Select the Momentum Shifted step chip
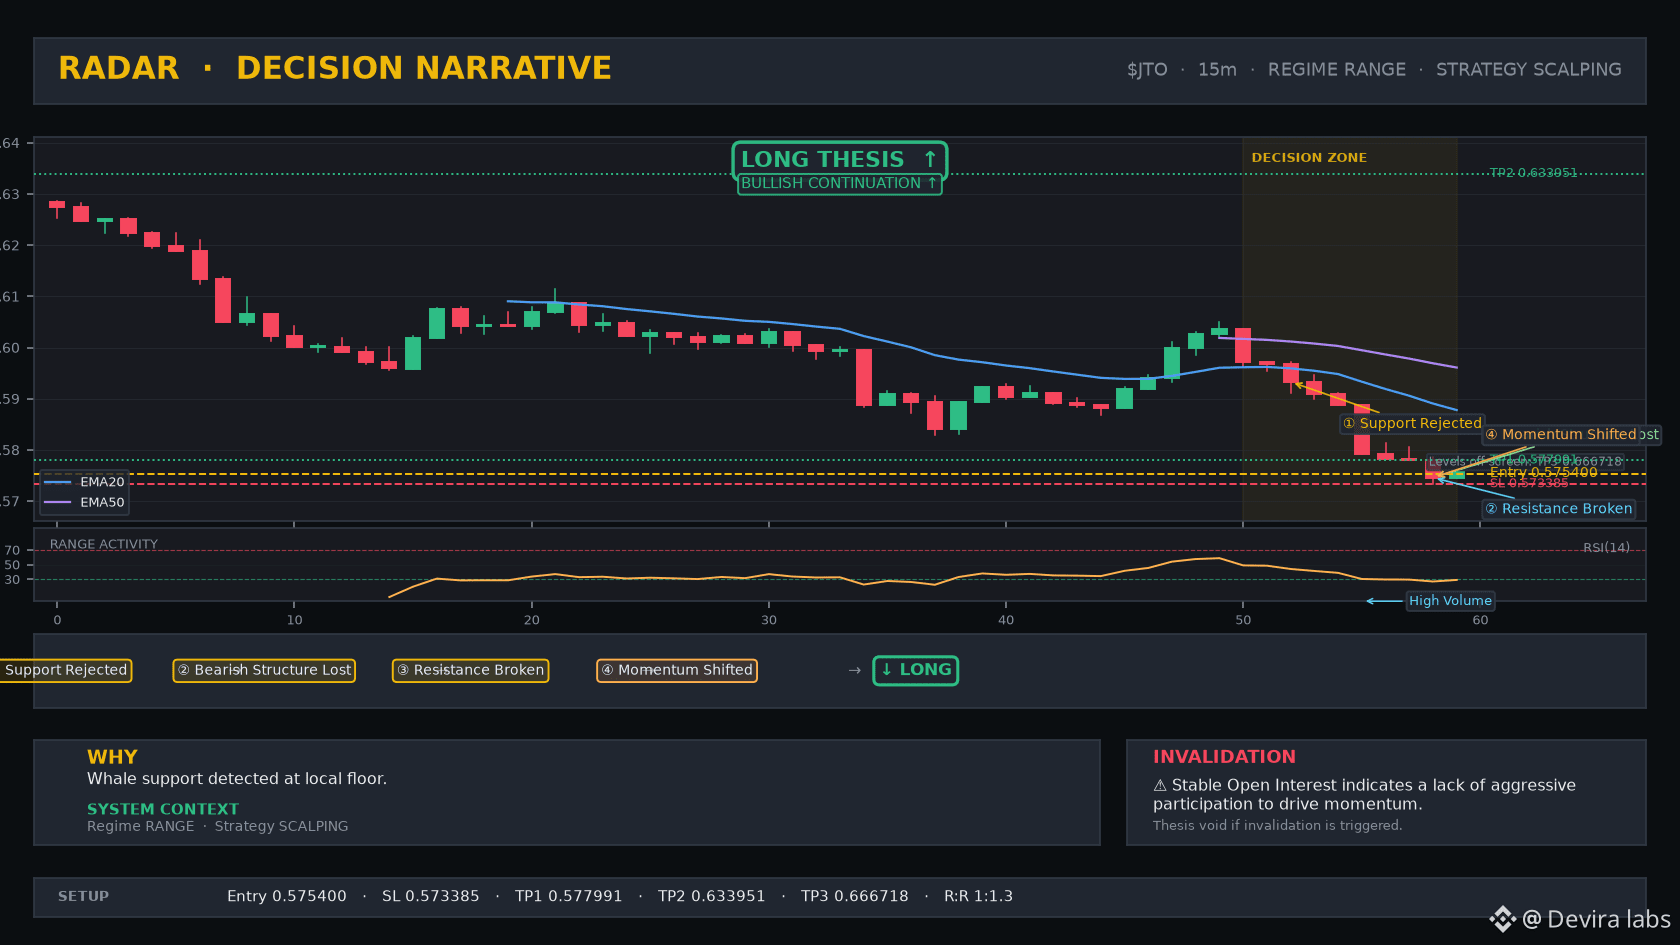1680x945 pixels. (x=677, y=670)
